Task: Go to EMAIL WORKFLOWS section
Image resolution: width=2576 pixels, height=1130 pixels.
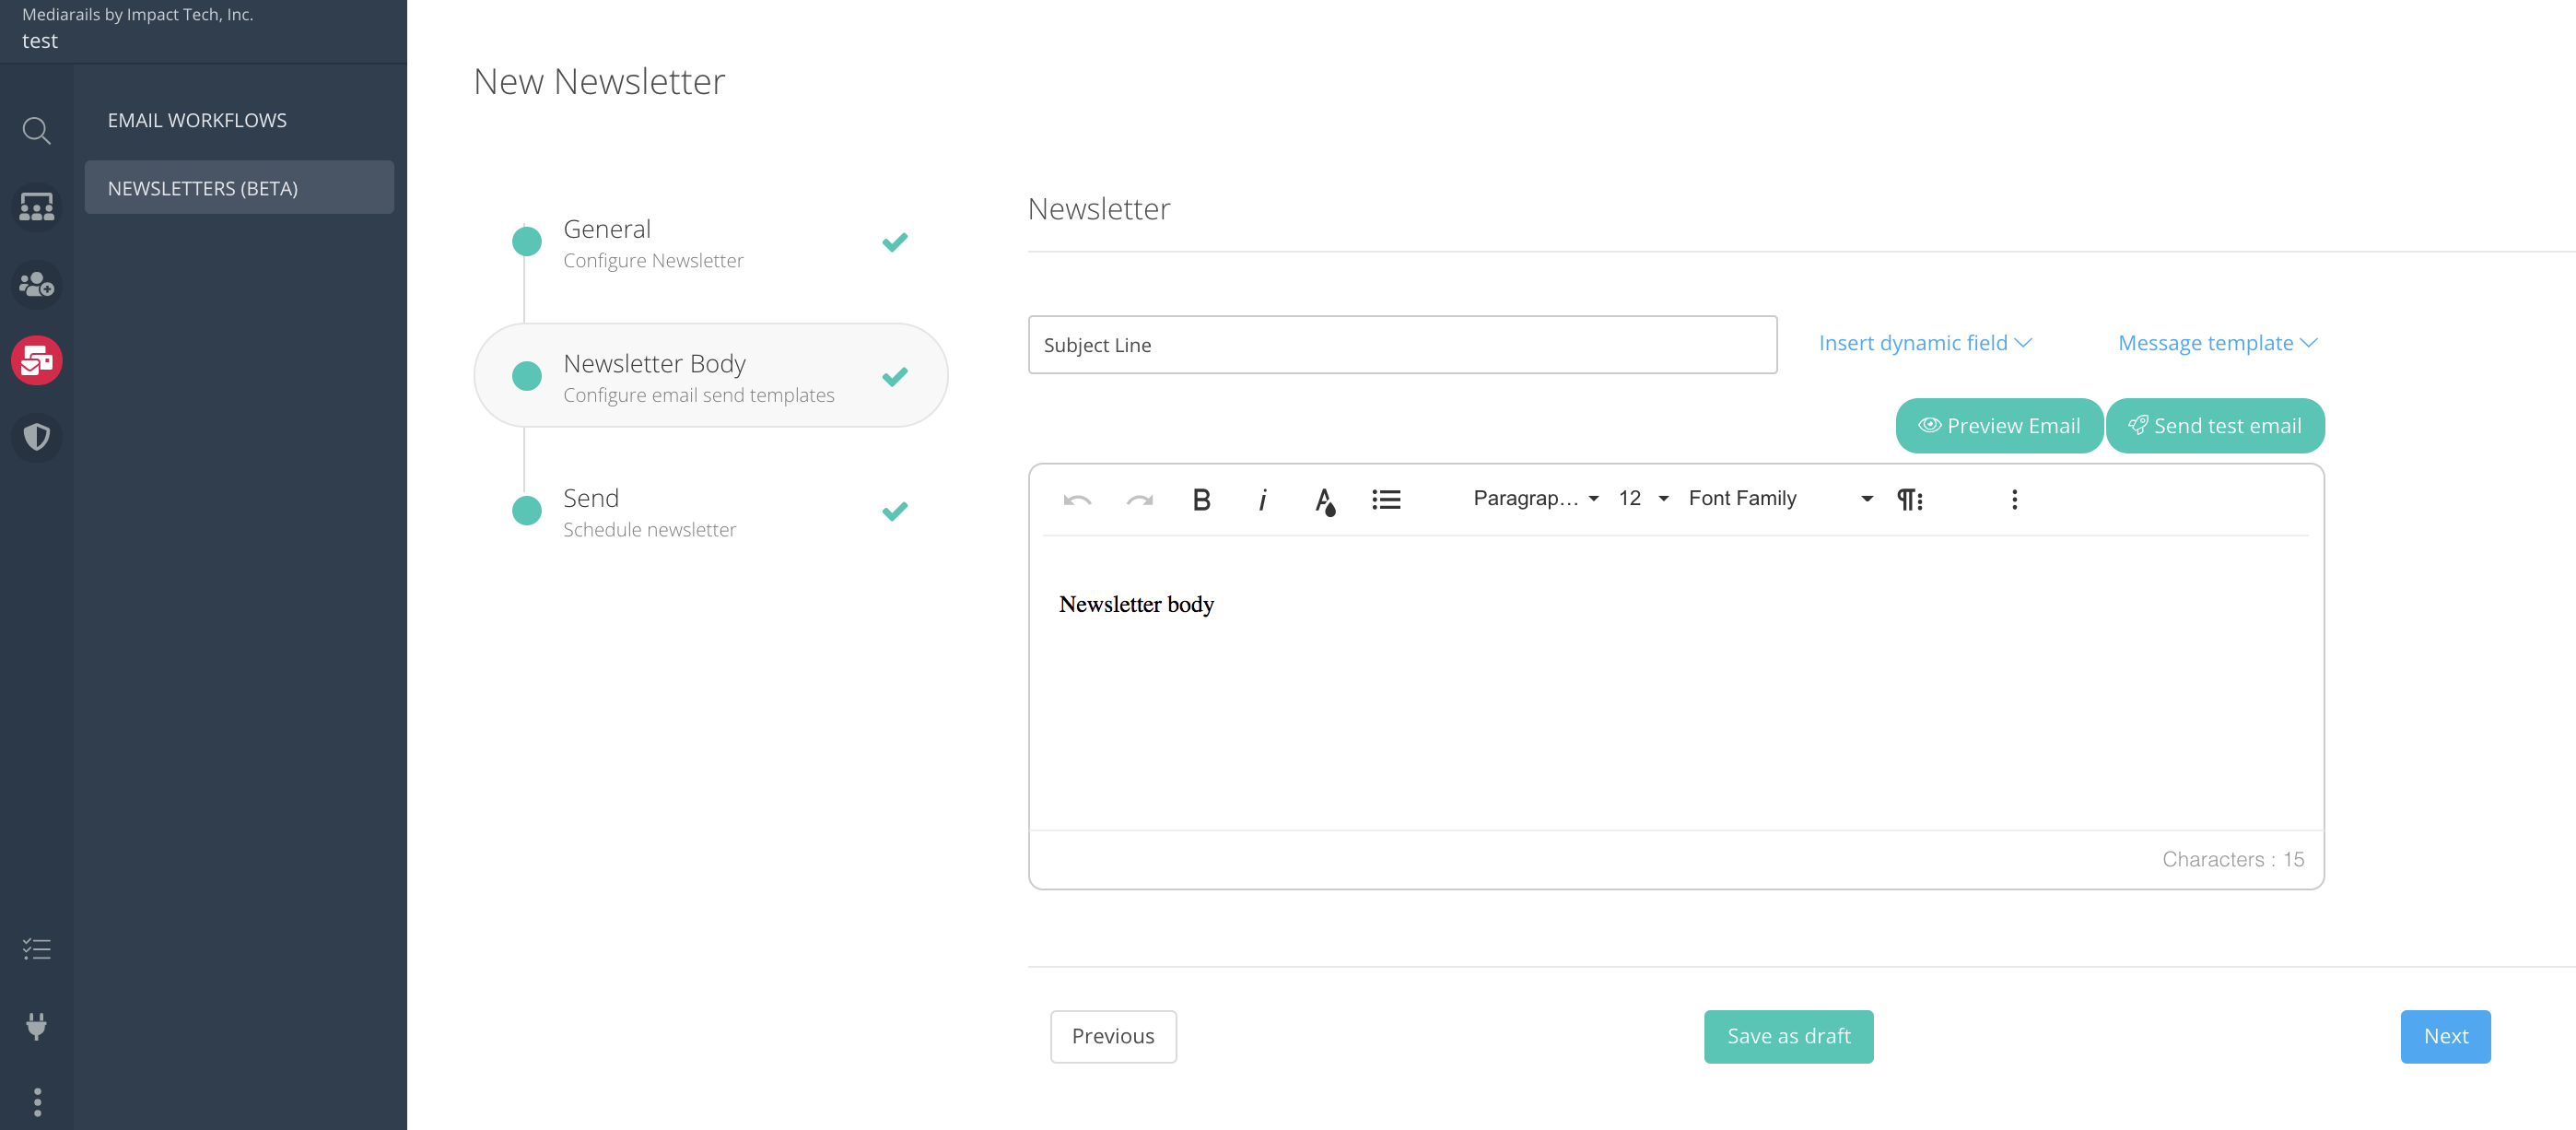Action: [x=197, y=120]
